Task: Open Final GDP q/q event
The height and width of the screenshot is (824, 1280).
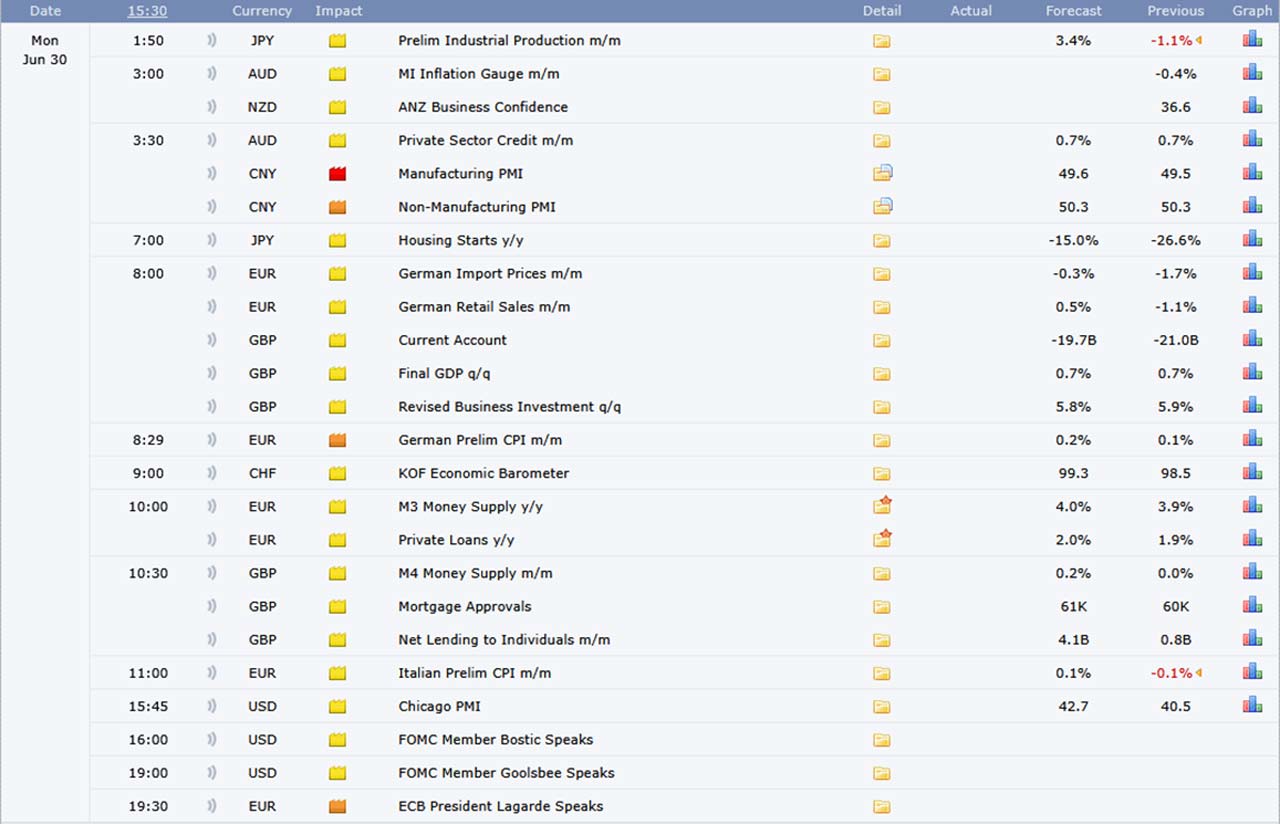Action: click(x=444, y=373)
